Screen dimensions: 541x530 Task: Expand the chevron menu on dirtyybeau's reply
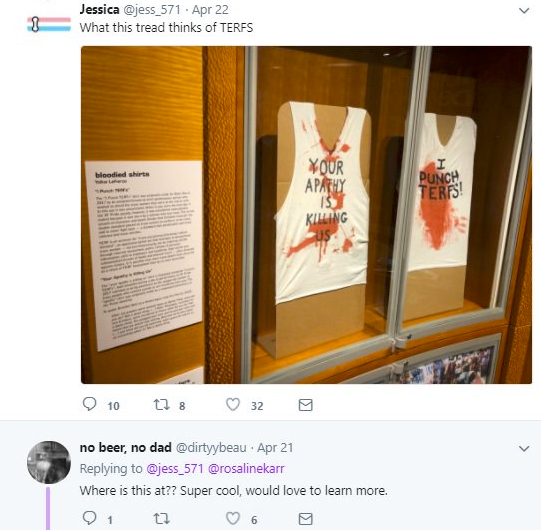524,448
